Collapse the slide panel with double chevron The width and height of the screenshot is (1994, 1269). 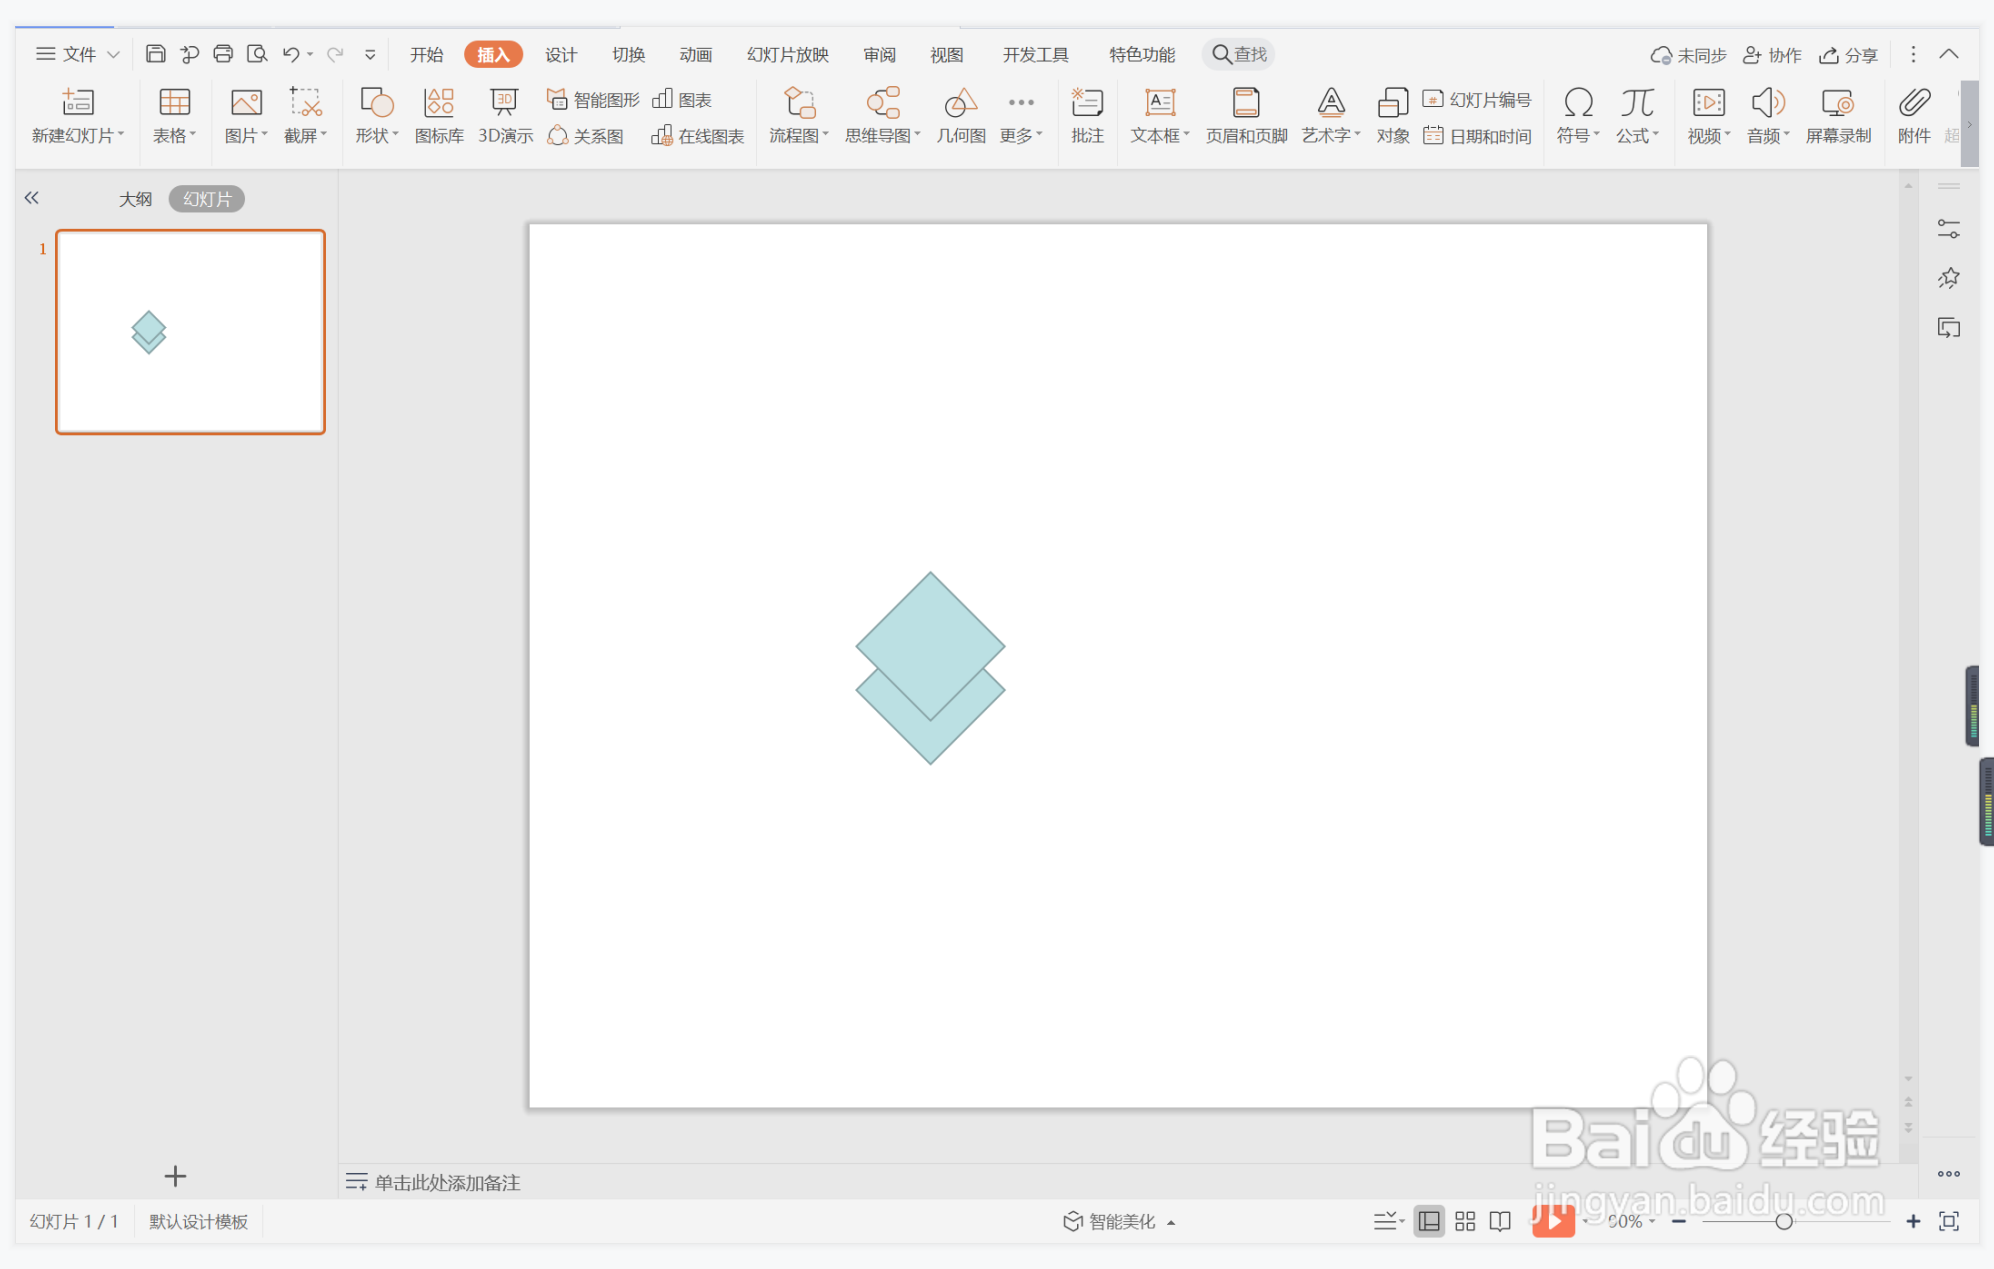coord(32,198)
